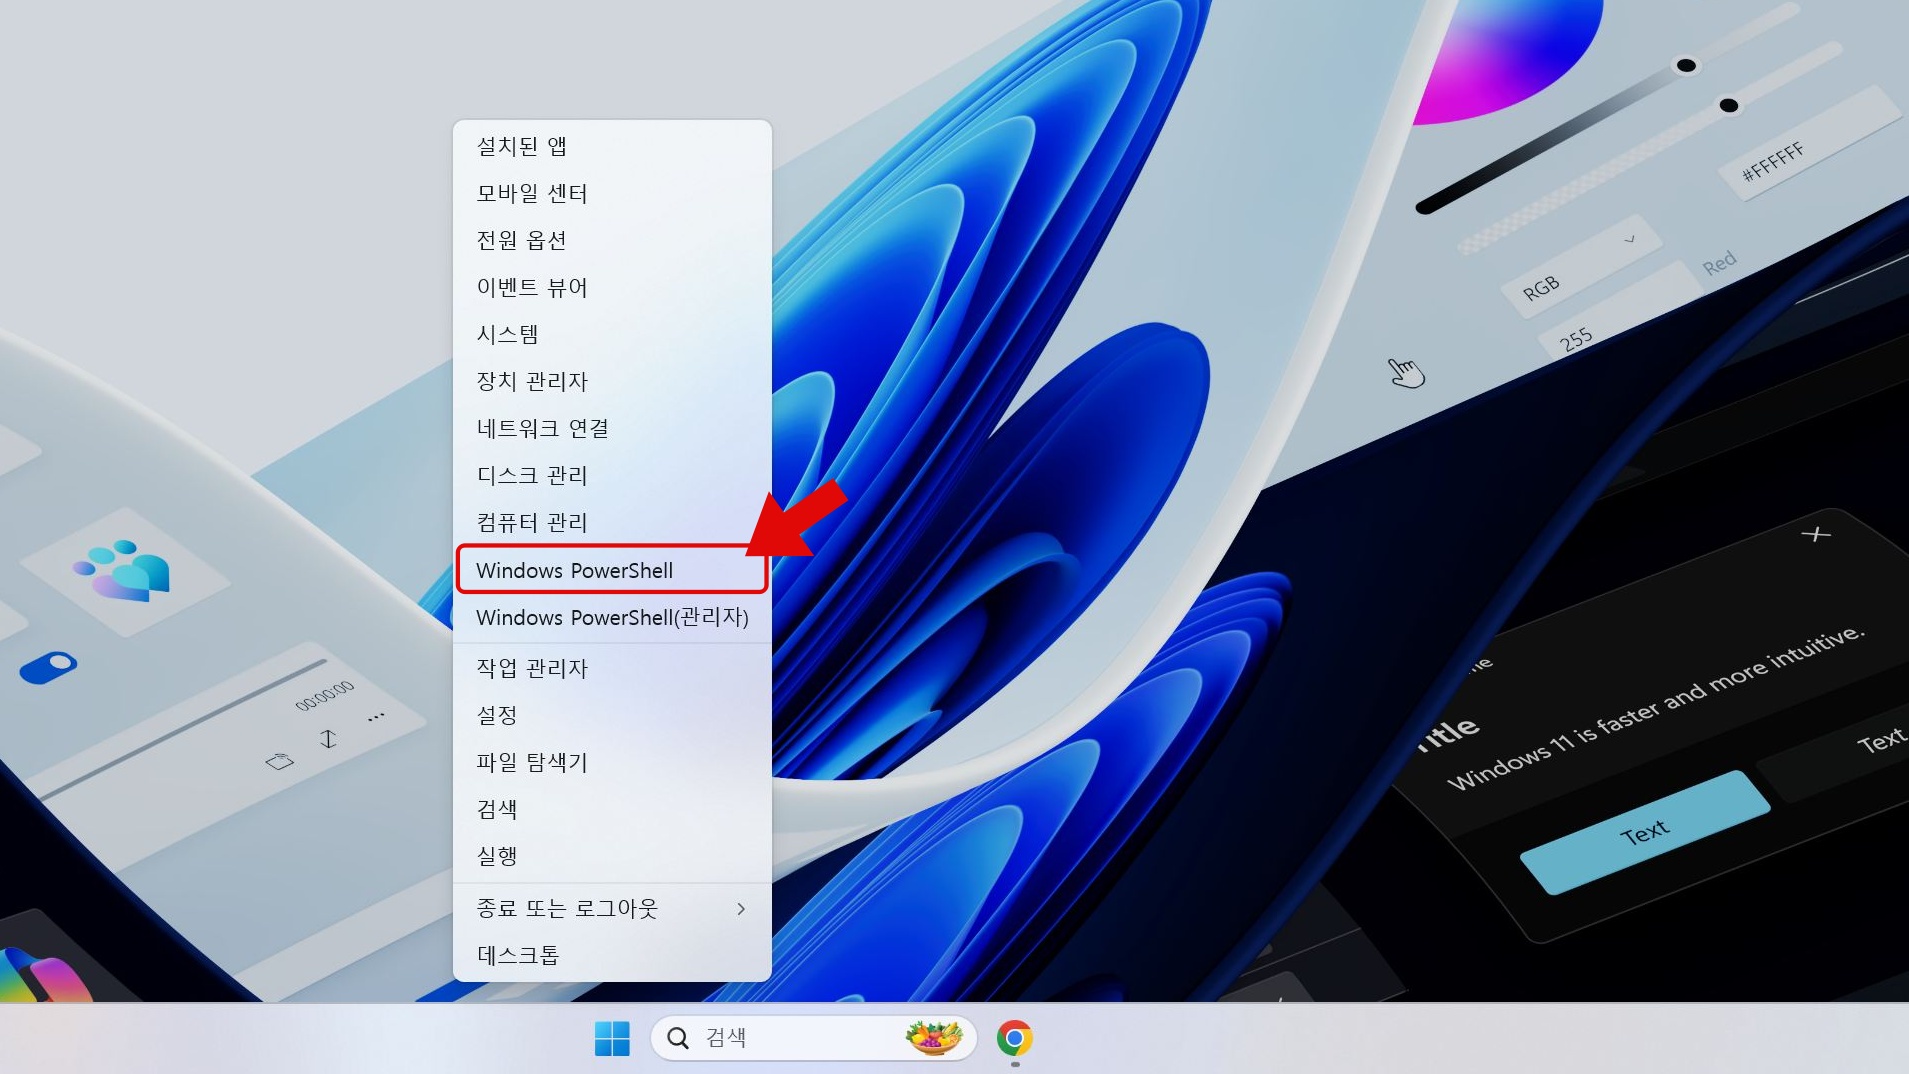Screen dimensions: 1909x1074
Task: Open 전원 옵션 settings
Action: [521, 240]
